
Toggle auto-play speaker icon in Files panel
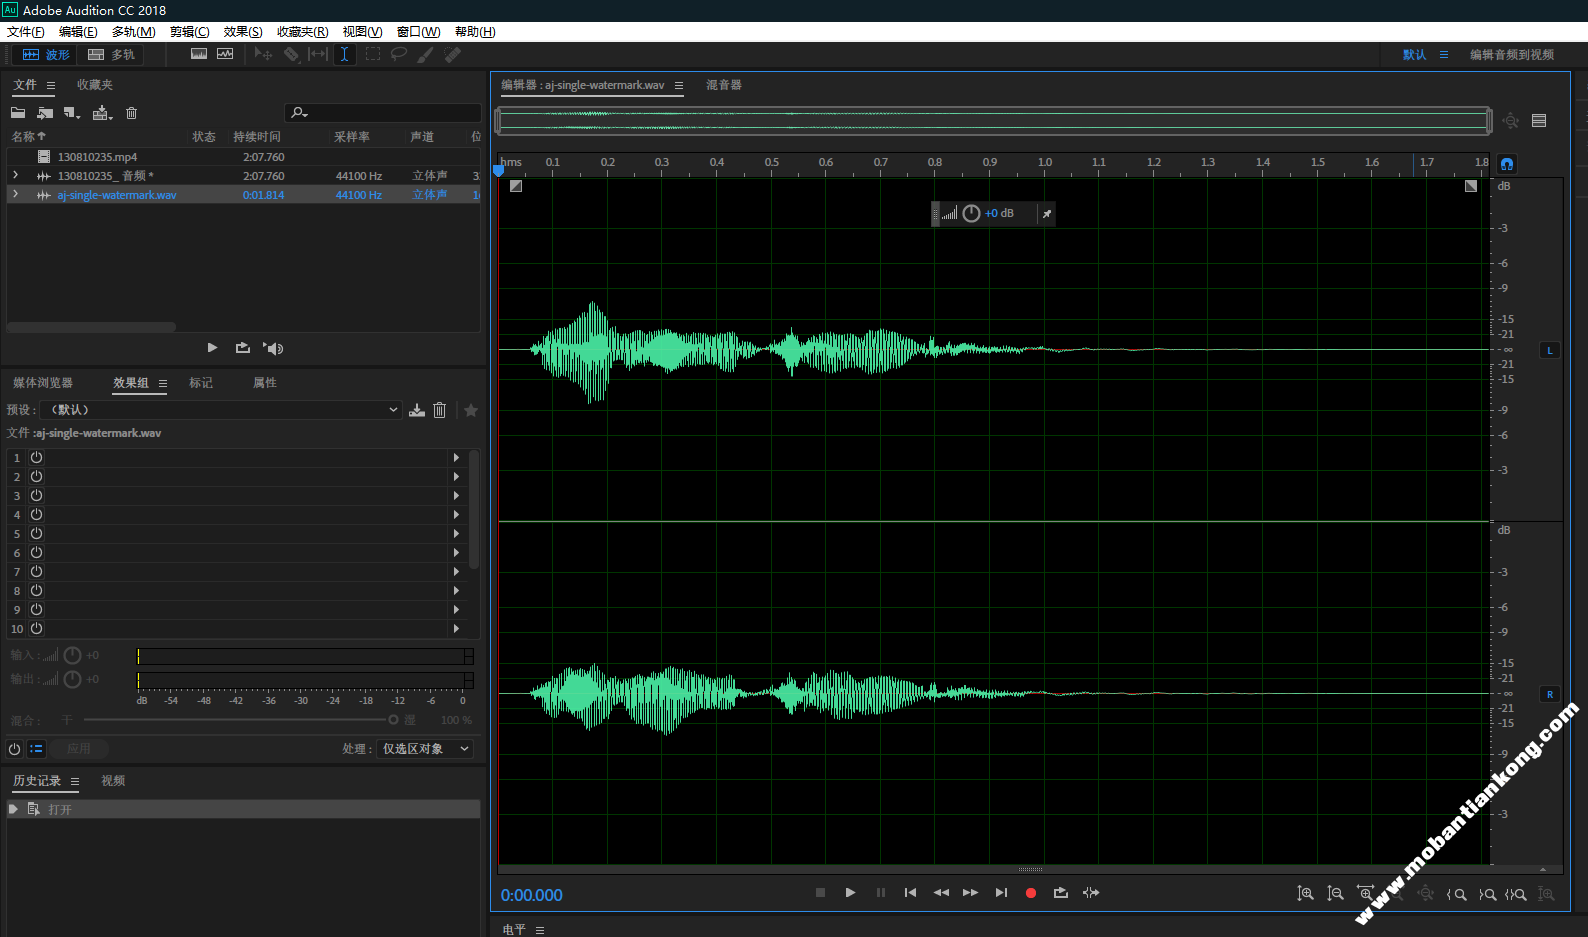point(273,348)
